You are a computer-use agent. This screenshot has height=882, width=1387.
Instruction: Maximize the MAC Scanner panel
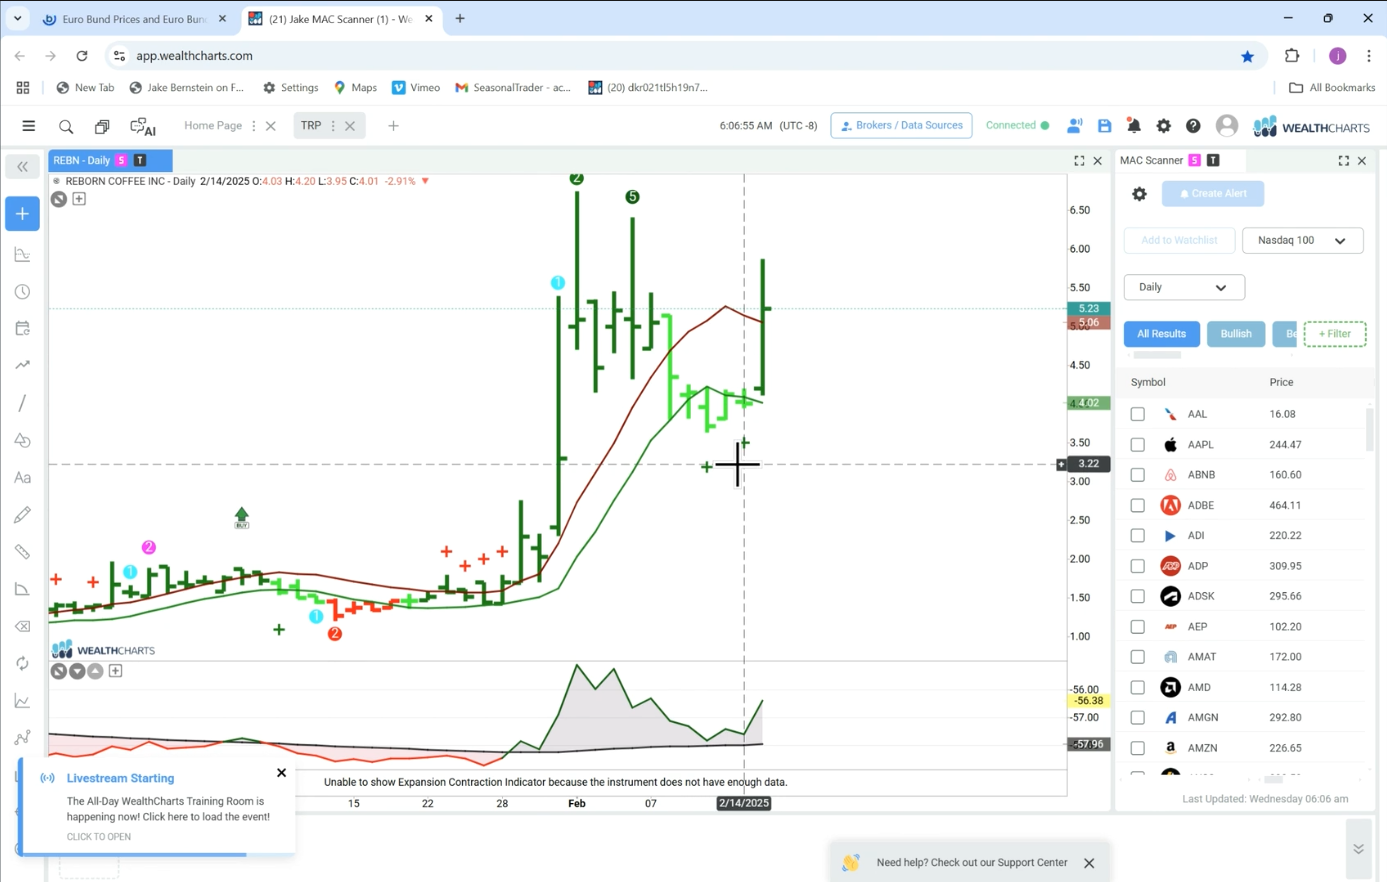click(x=1344, y=160)
